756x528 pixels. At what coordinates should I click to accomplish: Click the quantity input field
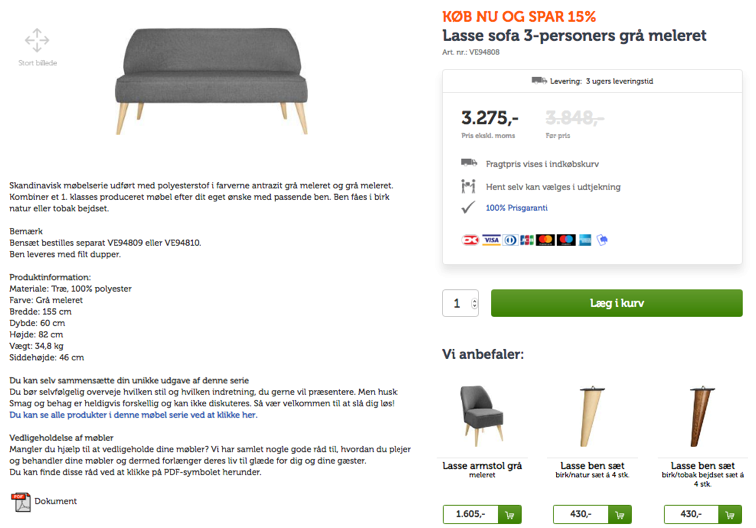(456, 303)
